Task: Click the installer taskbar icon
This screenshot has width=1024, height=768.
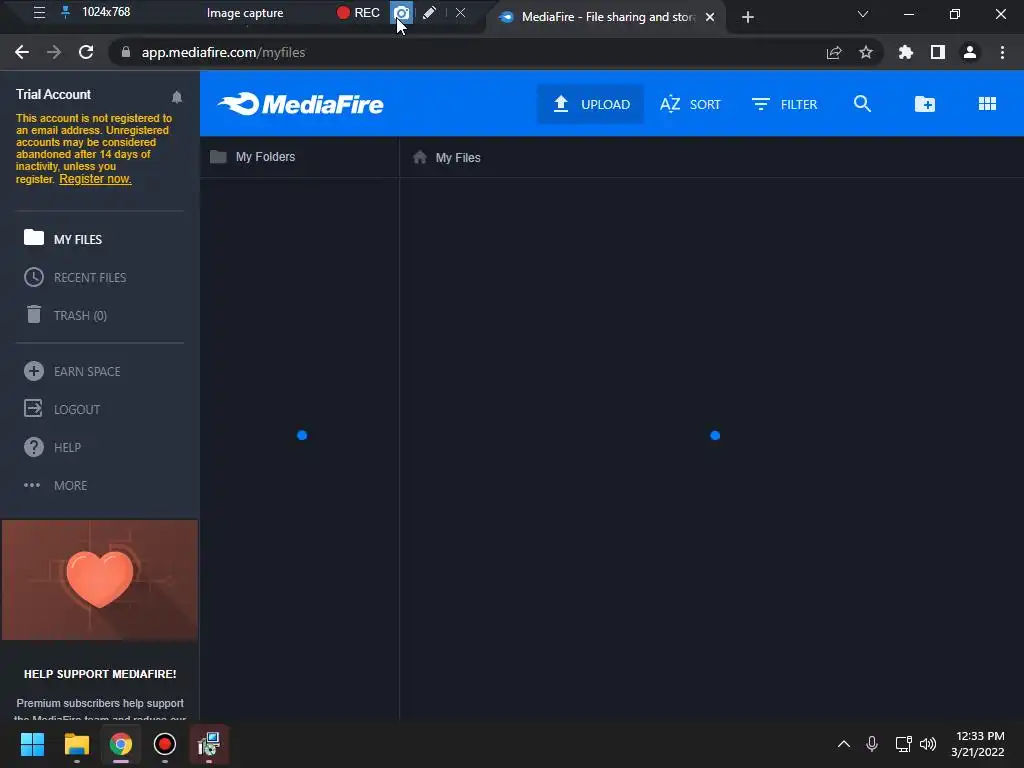Action: click(209, 744)
